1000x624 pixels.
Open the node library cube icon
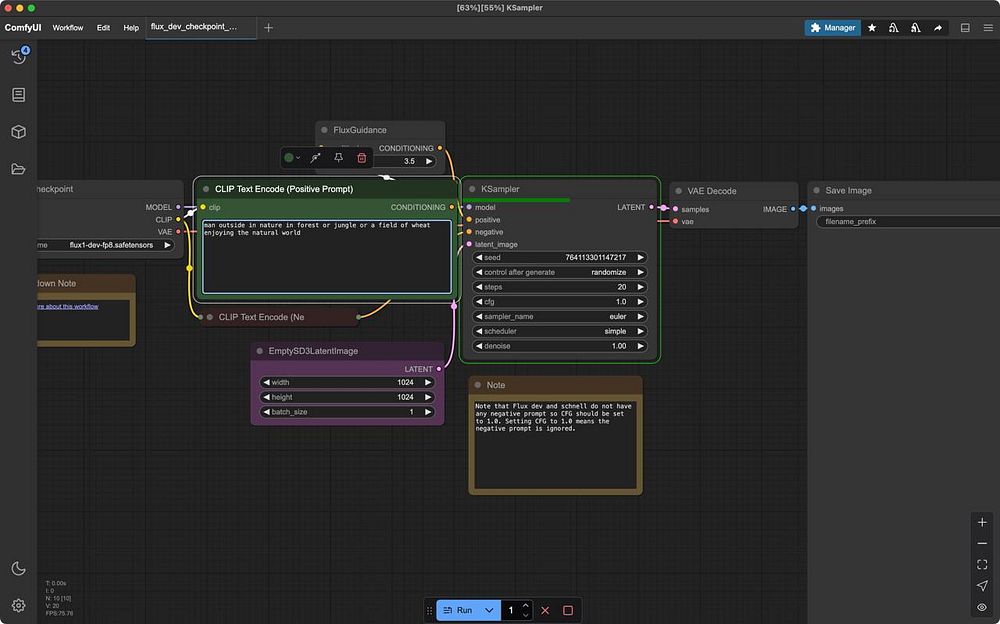click(x=18, y=132)
